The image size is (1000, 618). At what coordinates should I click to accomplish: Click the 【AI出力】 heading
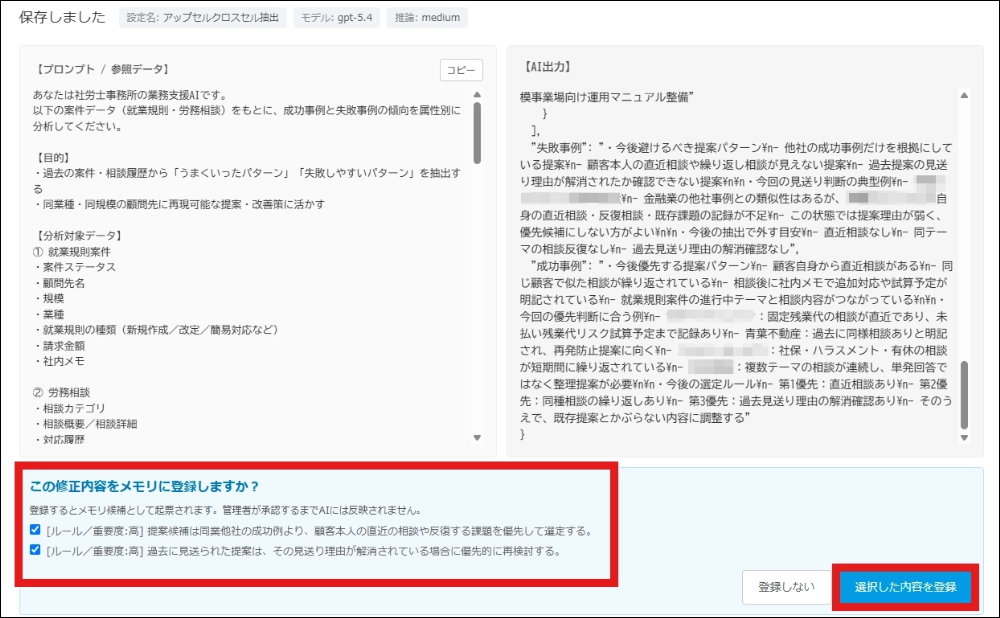547,67
